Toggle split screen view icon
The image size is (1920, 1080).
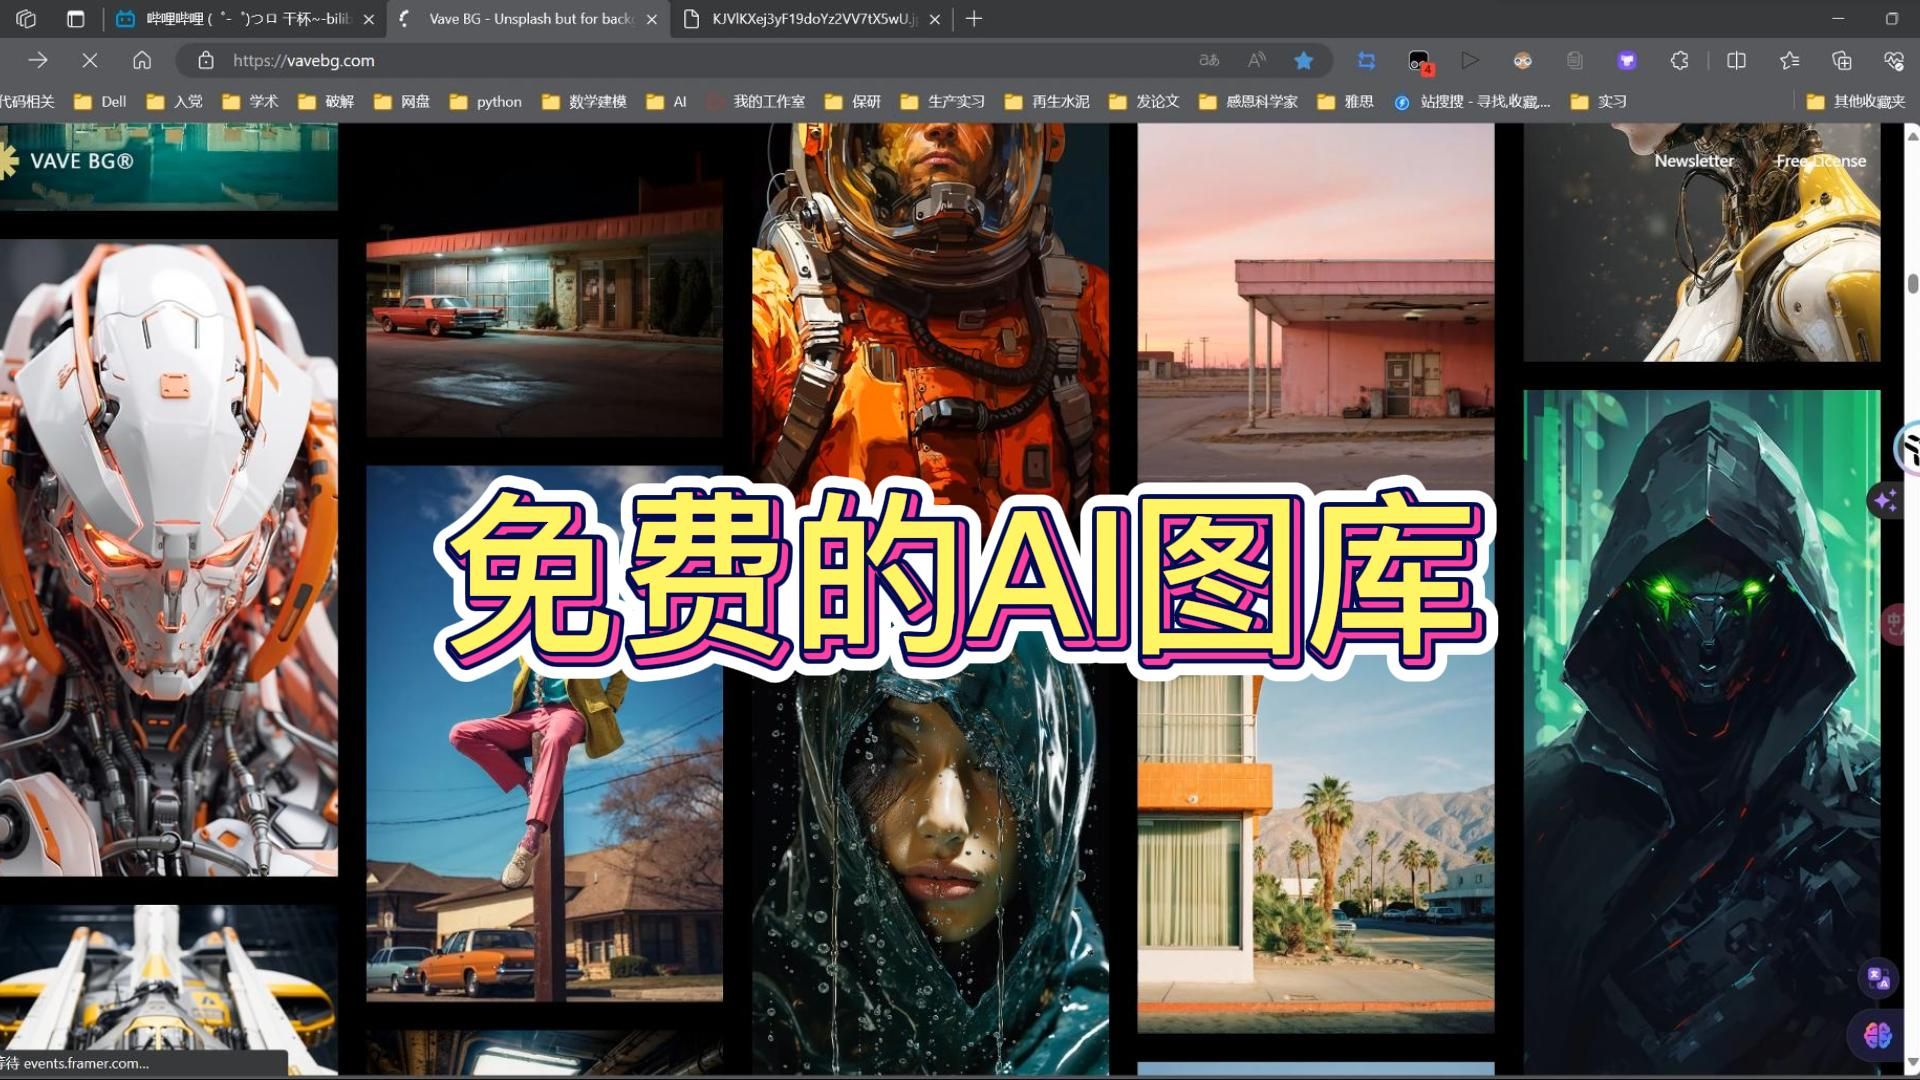(x=1736, y=61)
